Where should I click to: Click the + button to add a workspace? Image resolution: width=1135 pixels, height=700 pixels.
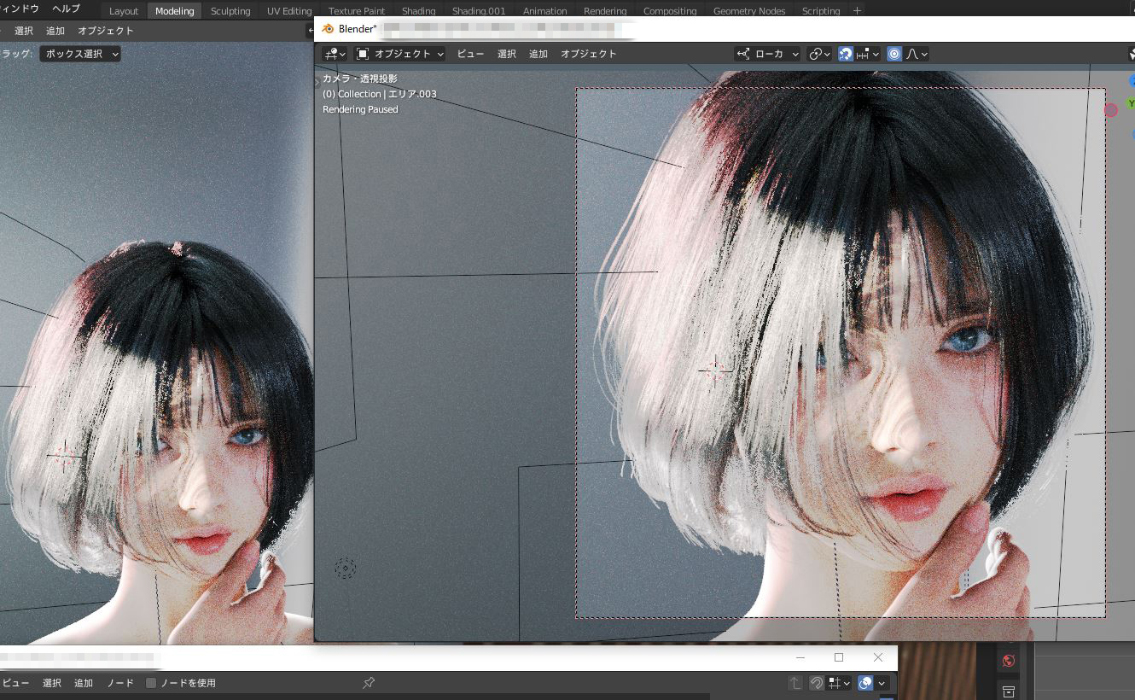[x=858, y=11]
